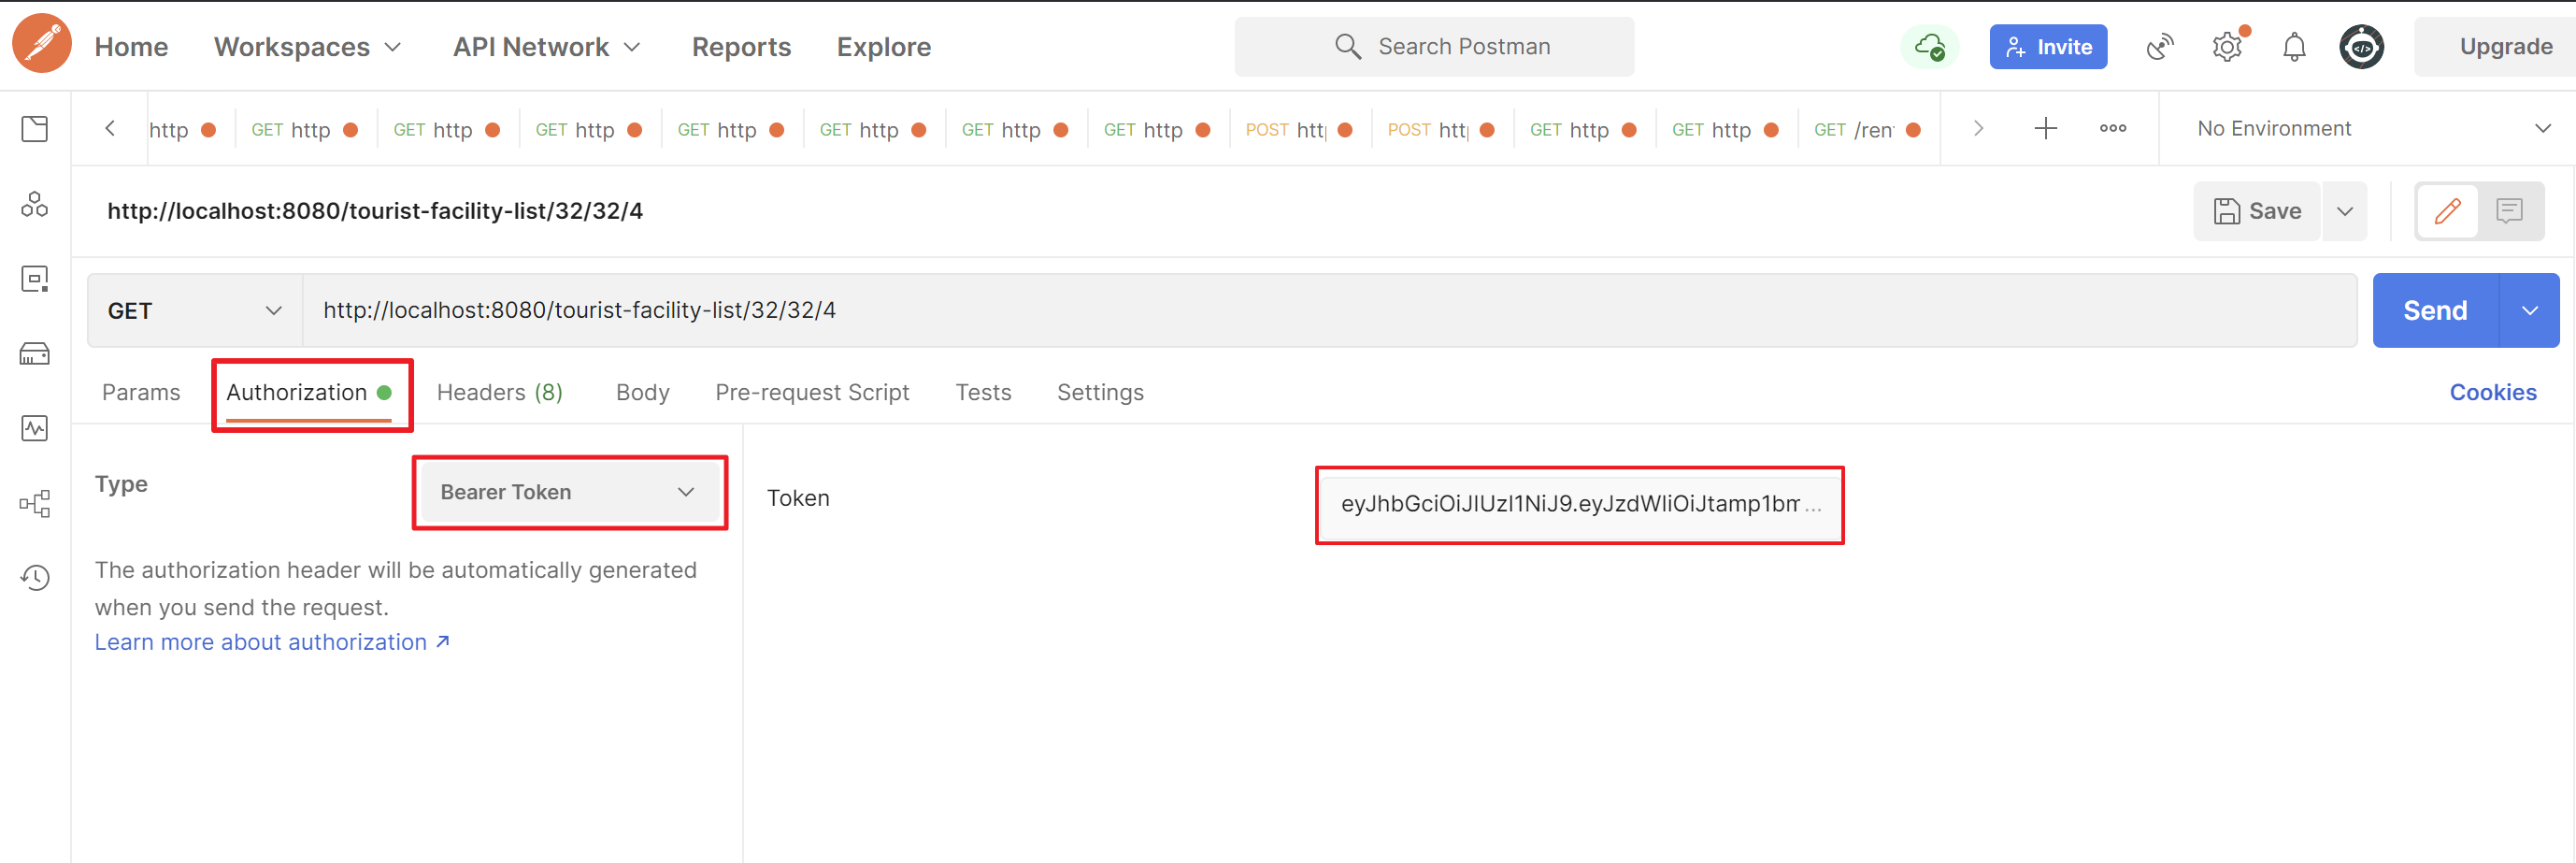Open the notifications bell
2576x863 pixels.
[x=2294, y=46]
